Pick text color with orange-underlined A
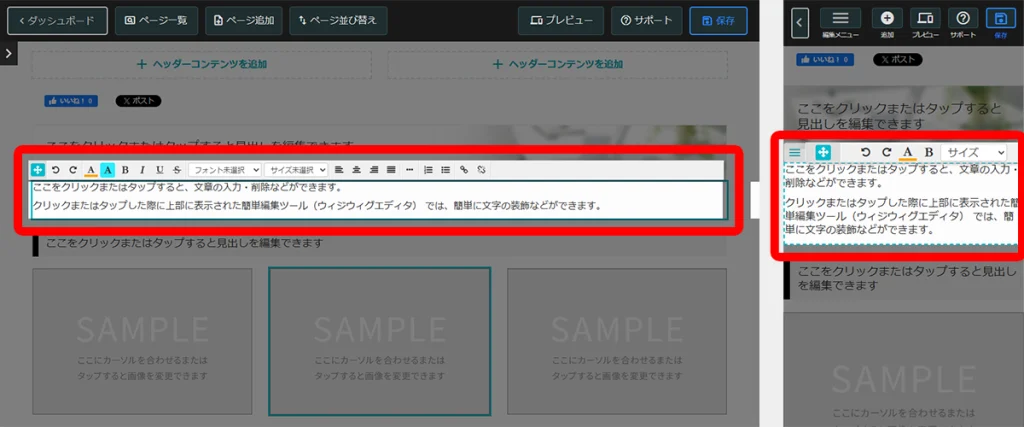This screenshot has height=427, width=1024. tap(91, 170)
